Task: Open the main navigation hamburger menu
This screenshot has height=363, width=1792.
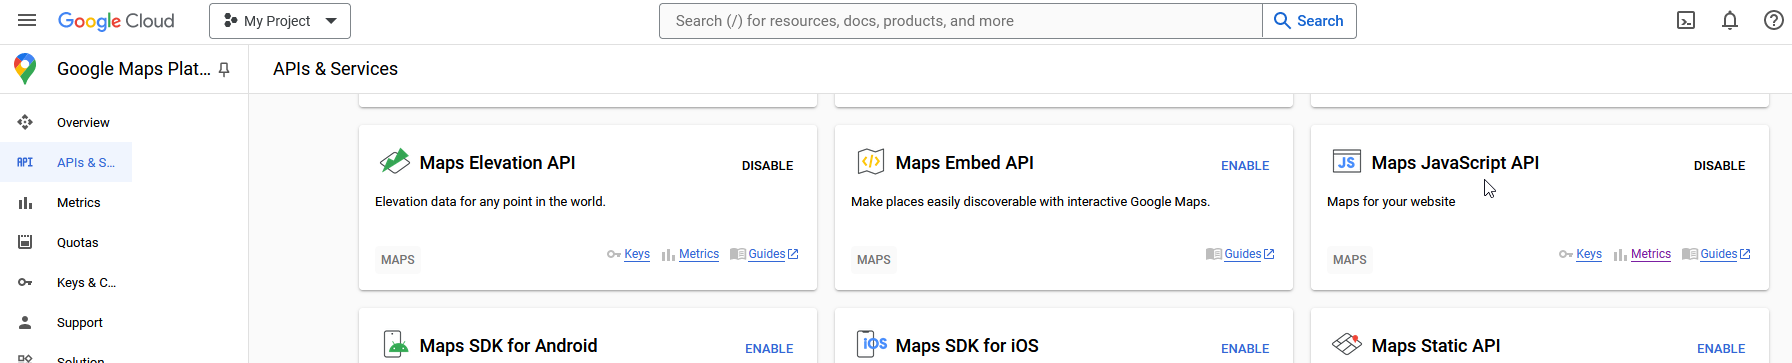Action: point(27,21)
